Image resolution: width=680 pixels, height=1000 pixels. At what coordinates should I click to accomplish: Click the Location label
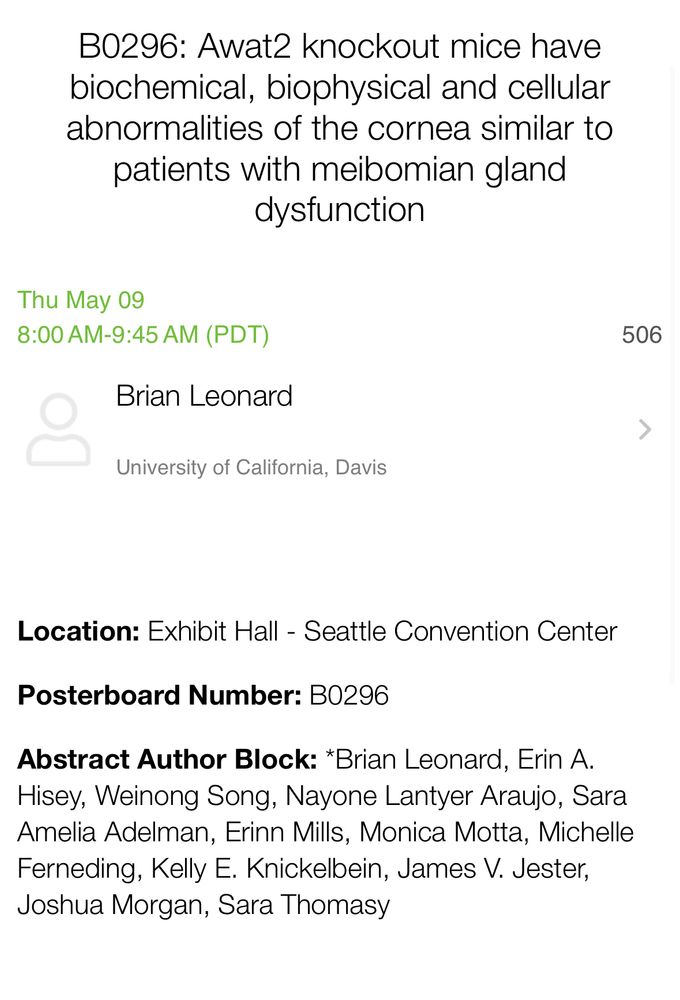(x=78, y=631)
